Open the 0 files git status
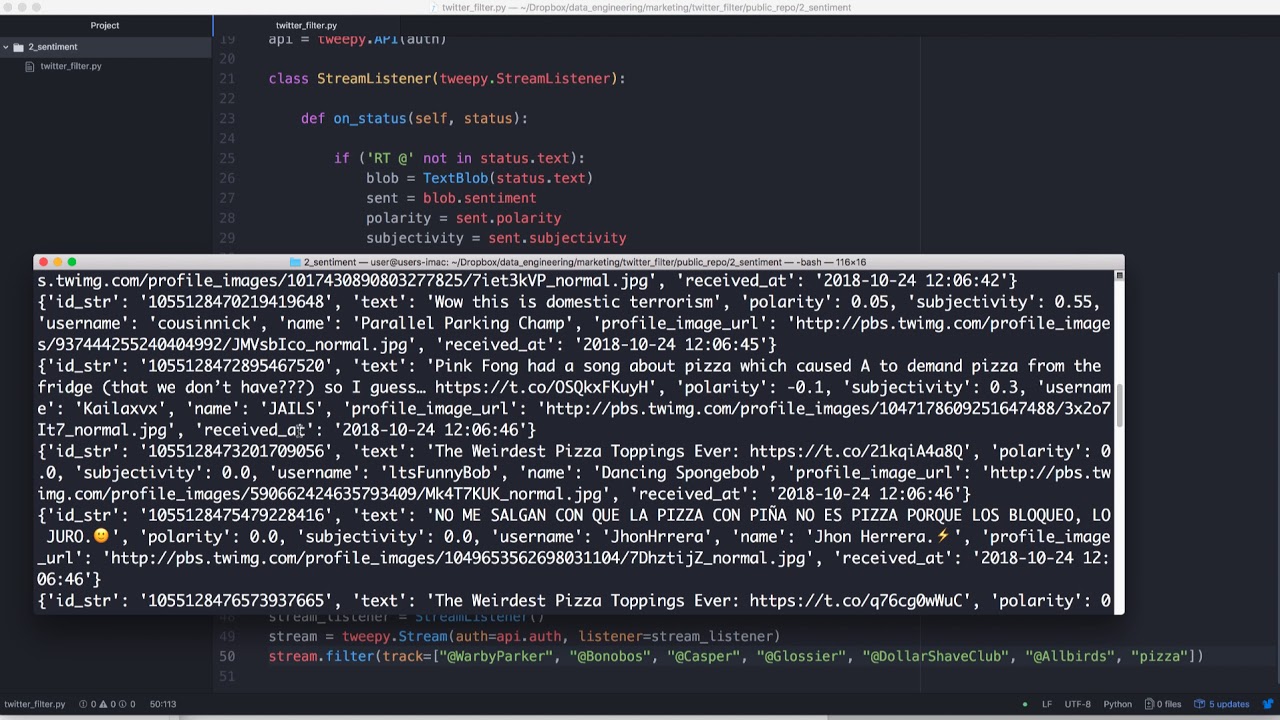 click(x=1163, y=704)
